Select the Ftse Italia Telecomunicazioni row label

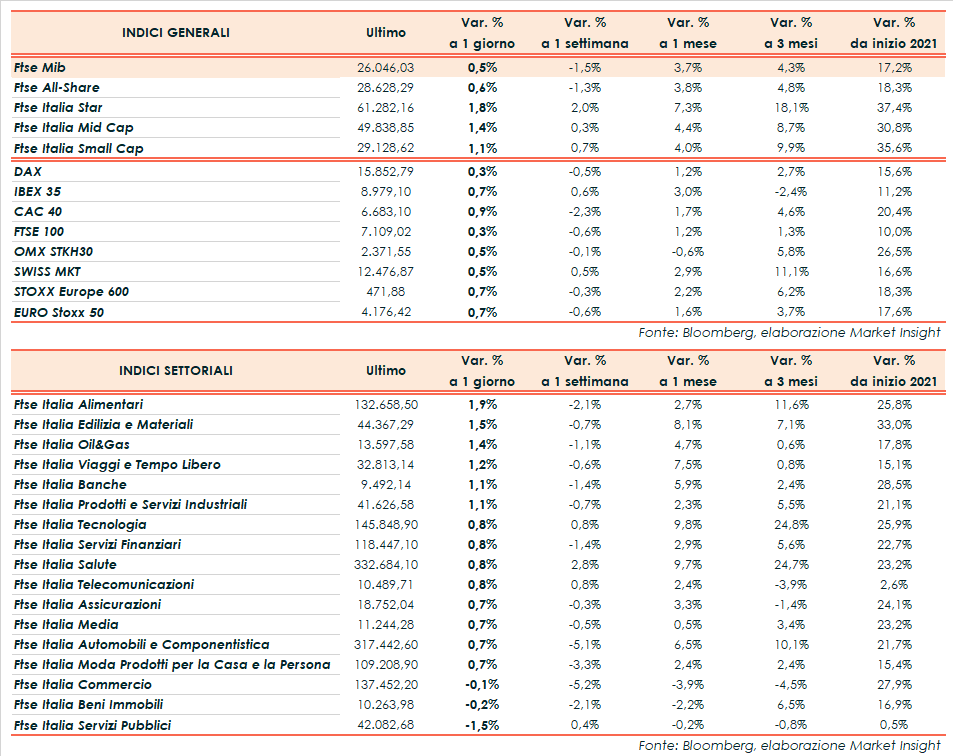click(104, 585)
